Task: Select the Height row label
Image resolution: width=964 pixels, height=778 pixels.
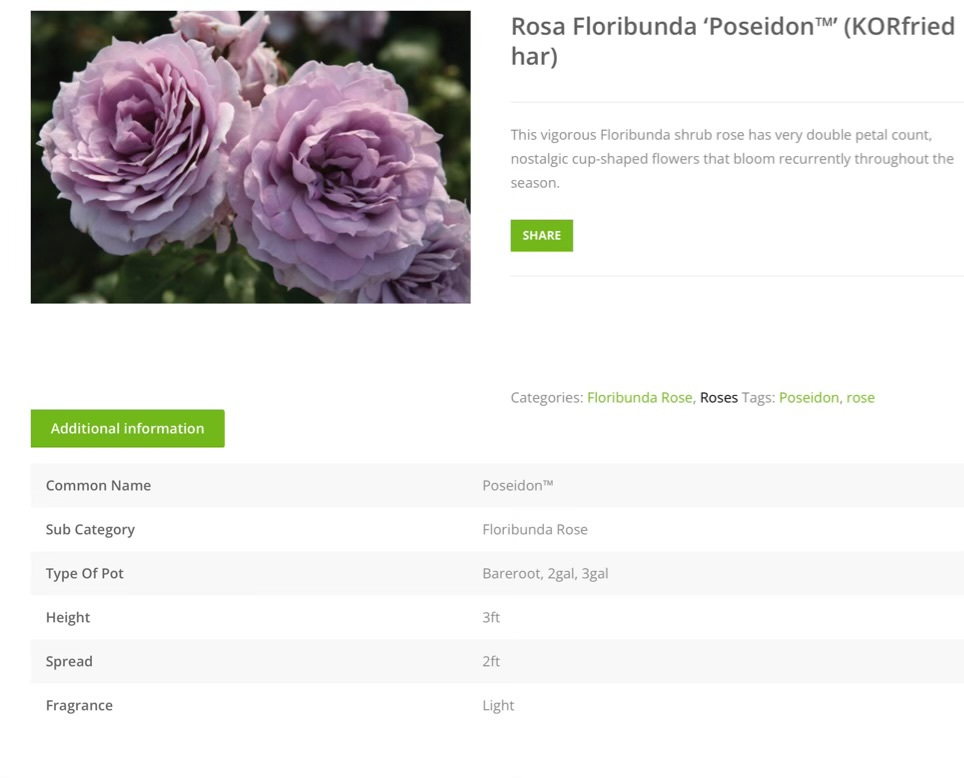Action: tap(68, 617)
